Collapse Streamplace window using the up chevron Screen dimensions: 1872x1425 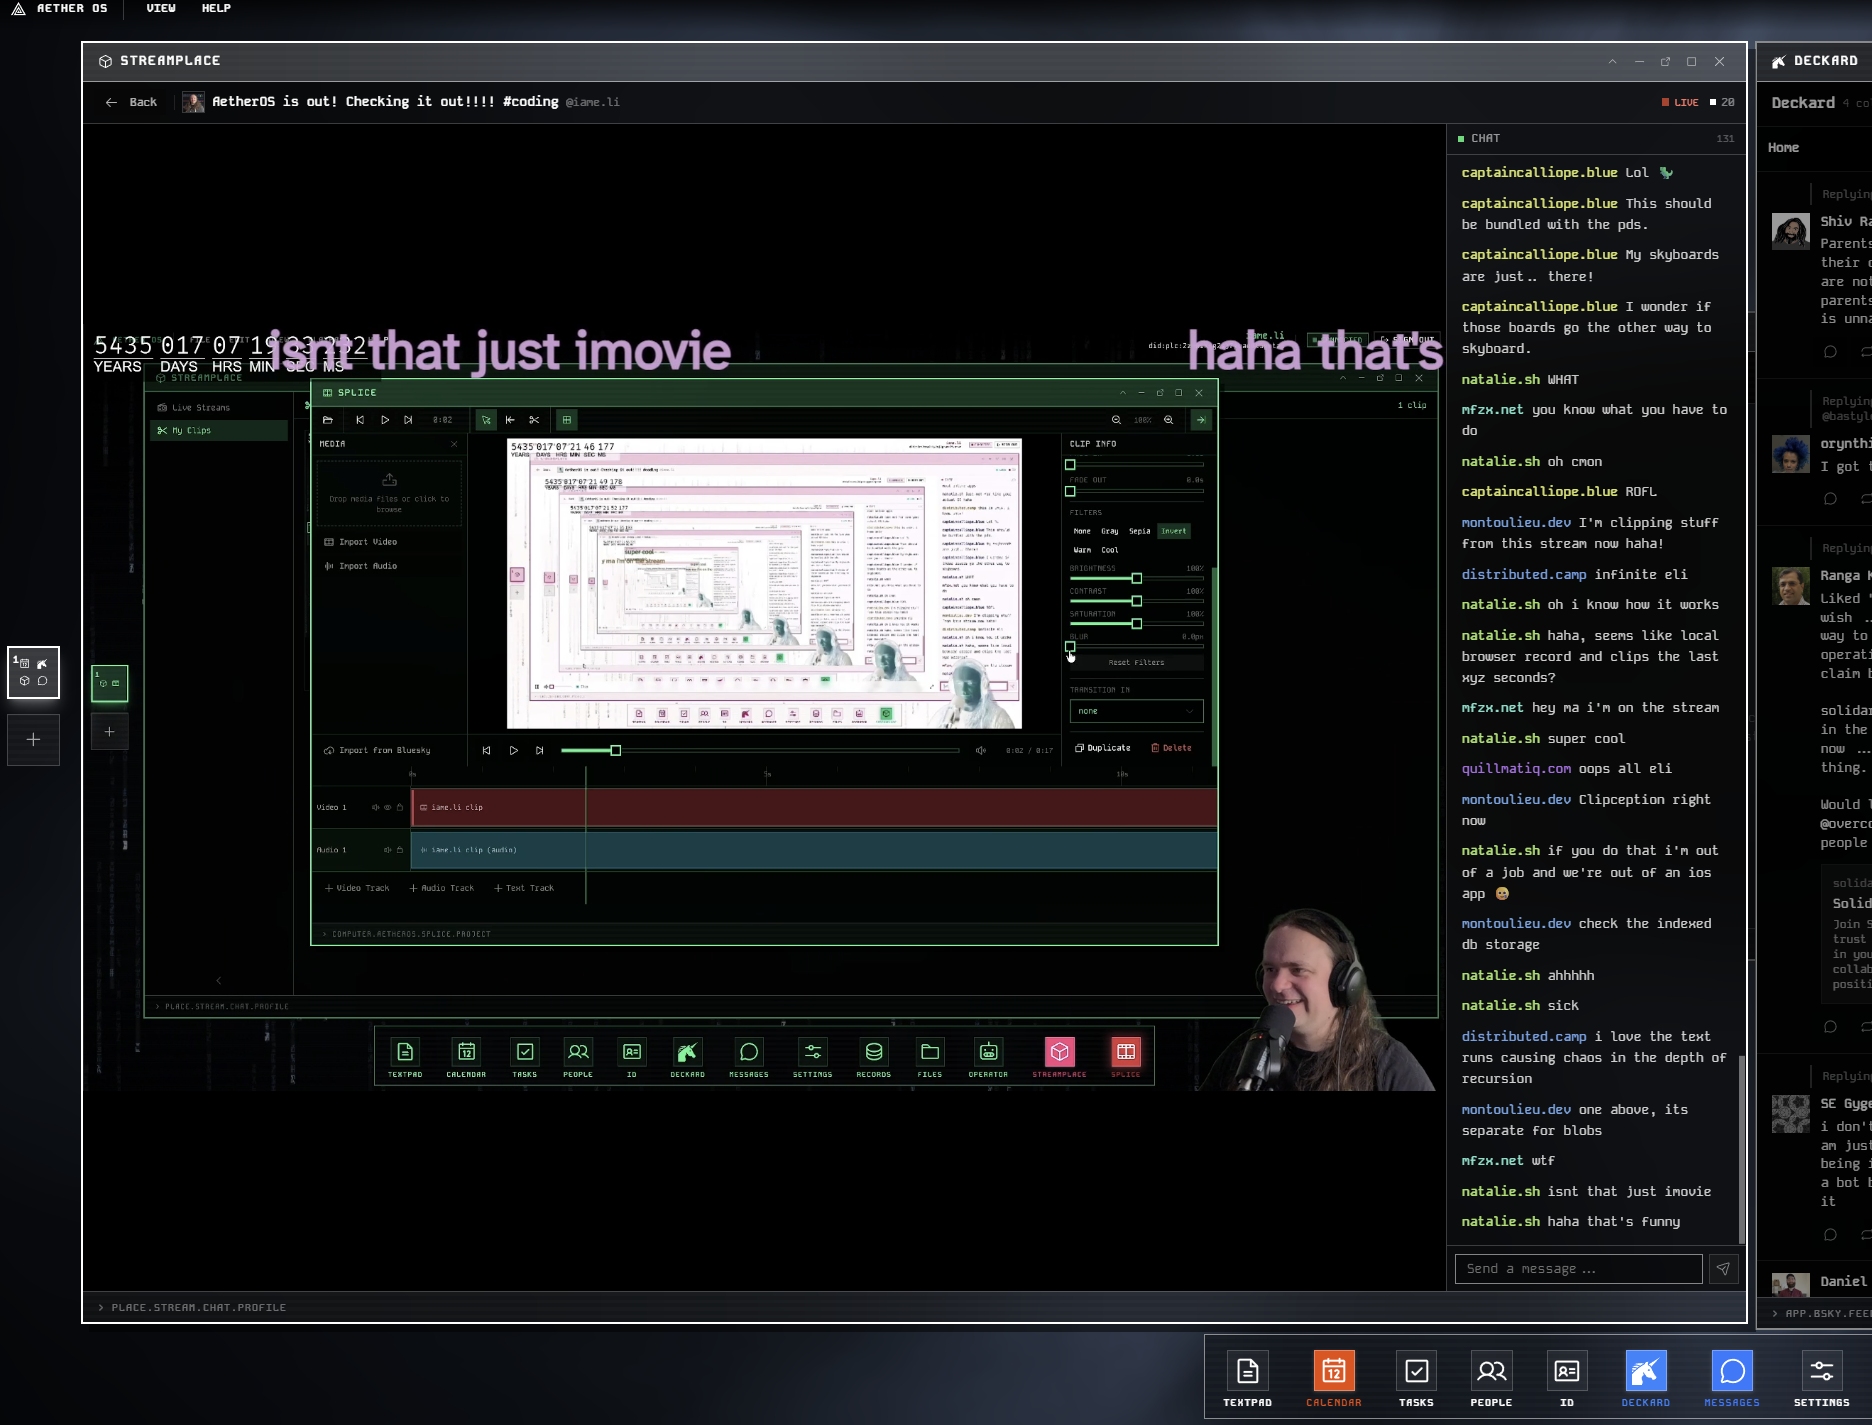coord(1612,62)
